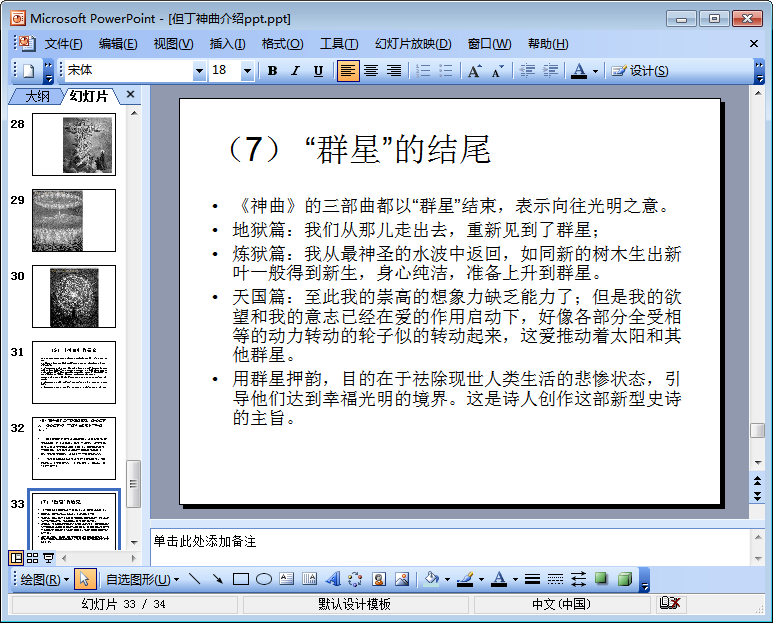Screen dimensions: 773x623
Task: Open the font name dropdown
Action: pyautogui.click(x=199, y=71)
